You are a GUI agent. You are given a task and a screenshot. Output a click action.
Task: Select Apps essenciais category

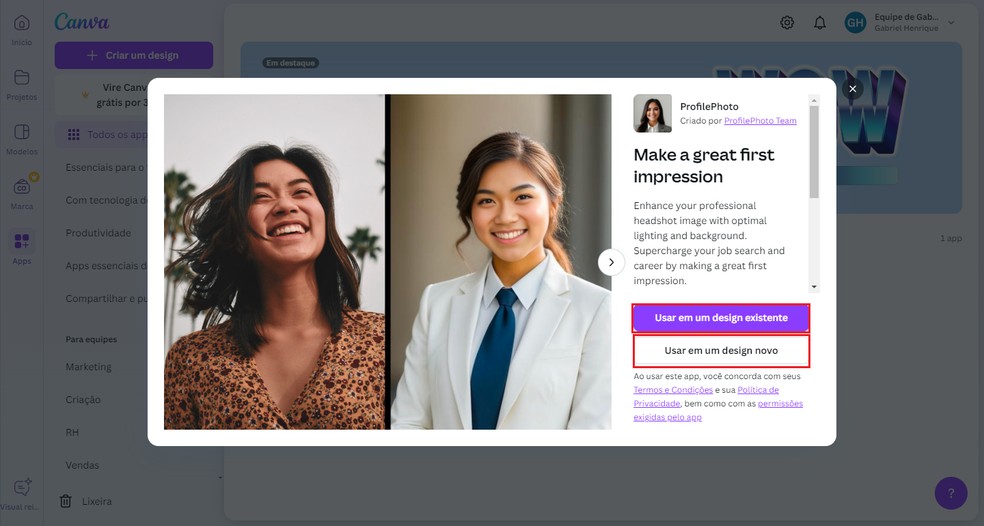105,266
